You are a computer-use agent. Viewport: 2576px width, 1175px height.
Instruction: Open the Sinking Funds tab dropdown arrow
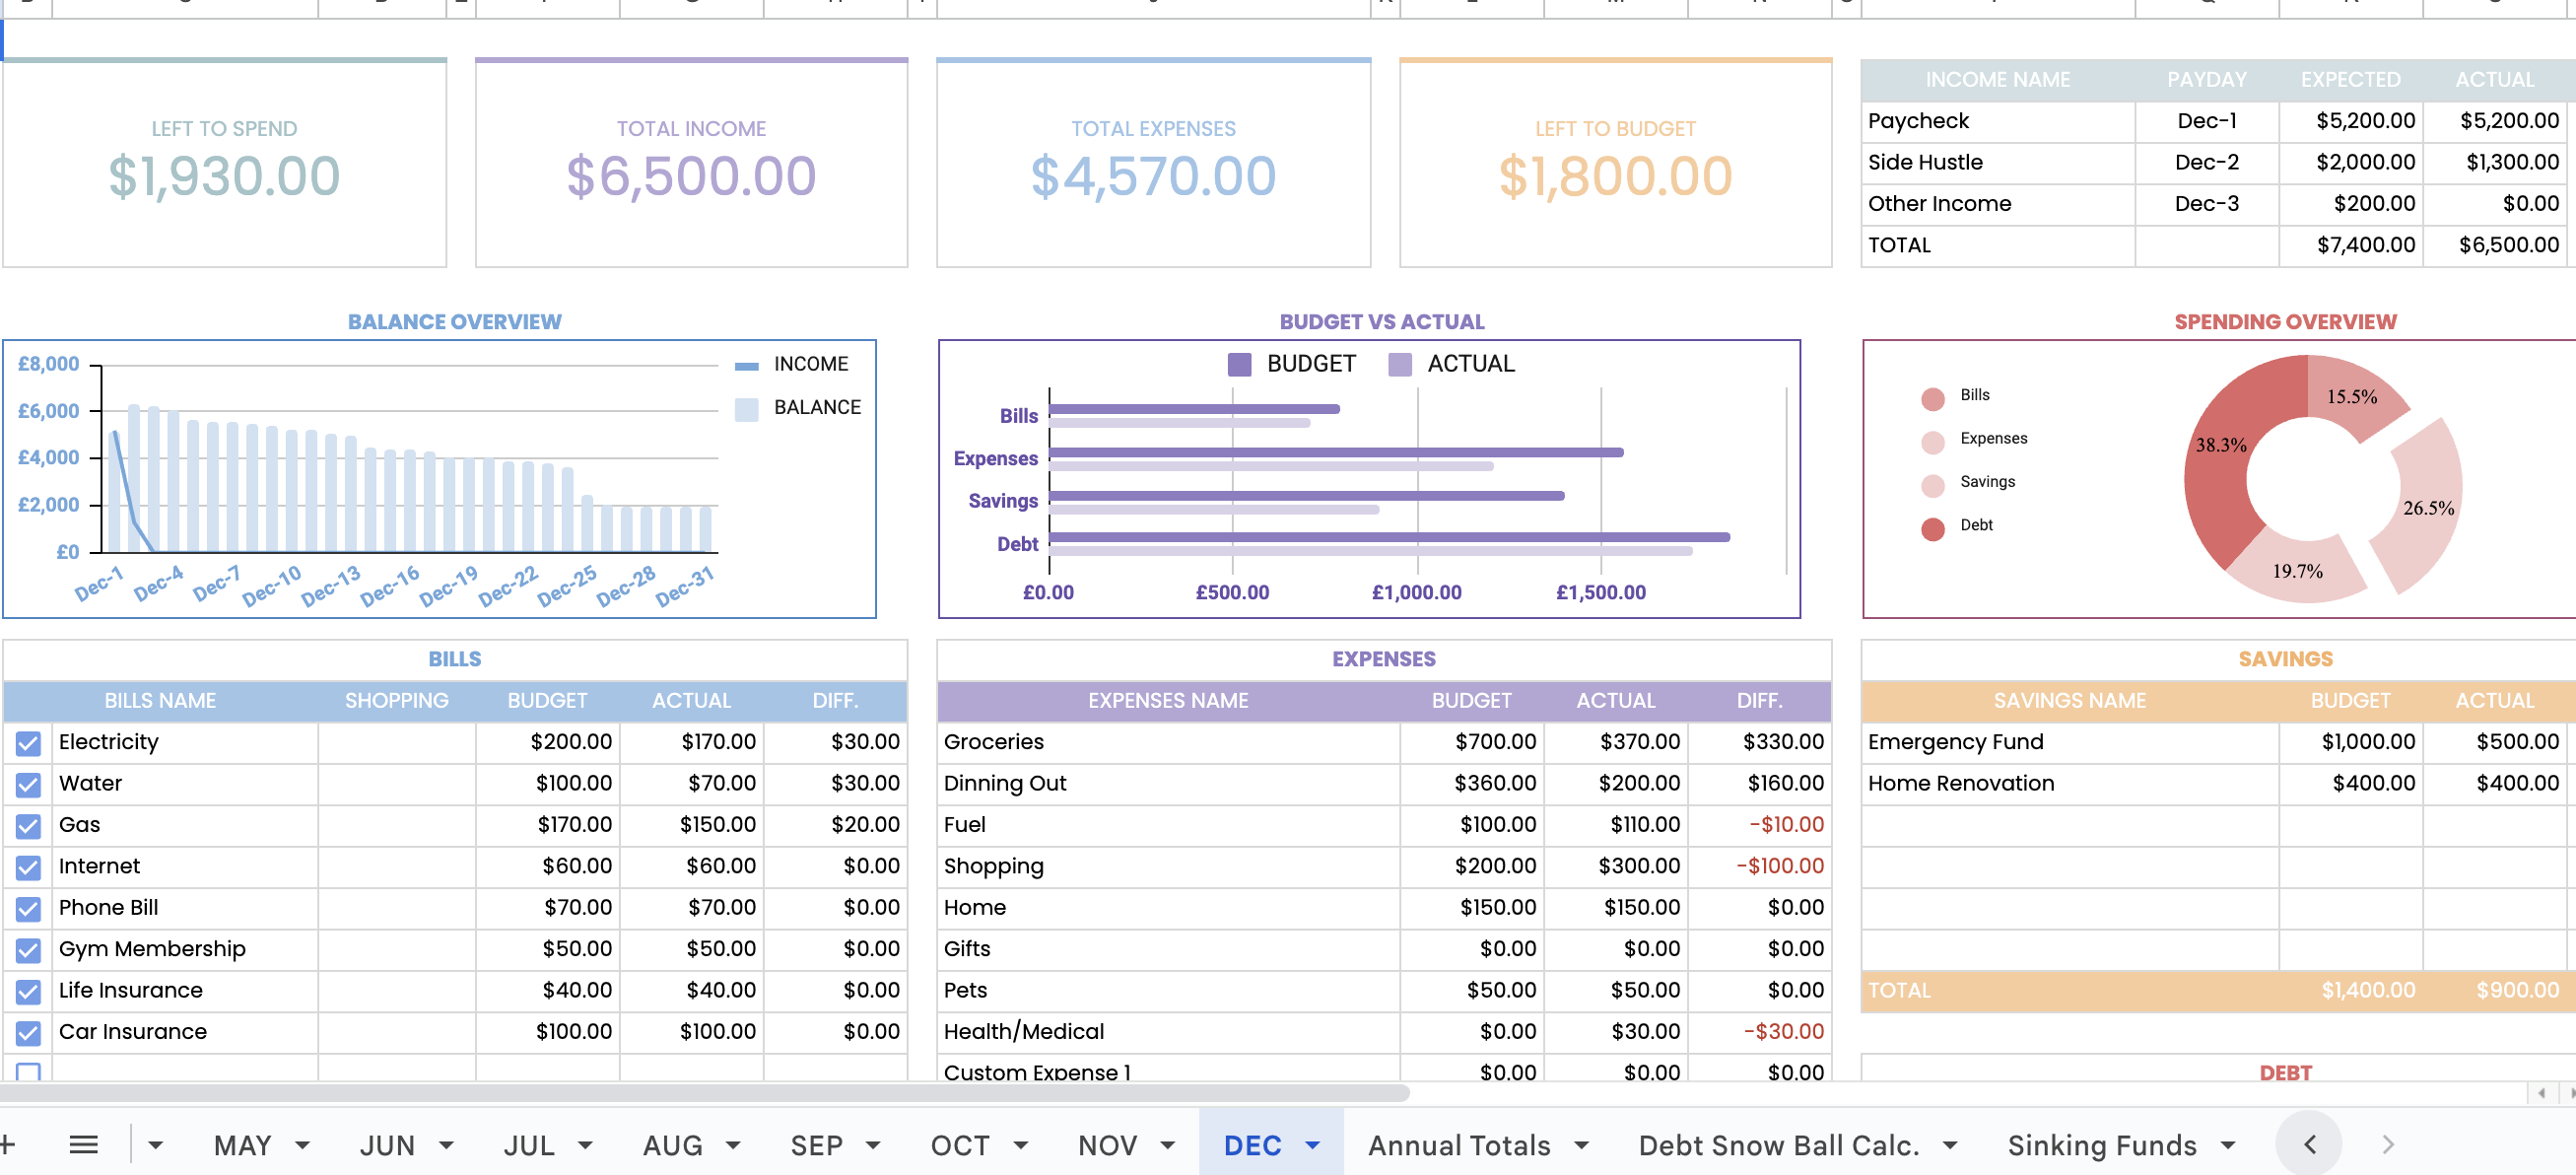coord(2227,1144)
